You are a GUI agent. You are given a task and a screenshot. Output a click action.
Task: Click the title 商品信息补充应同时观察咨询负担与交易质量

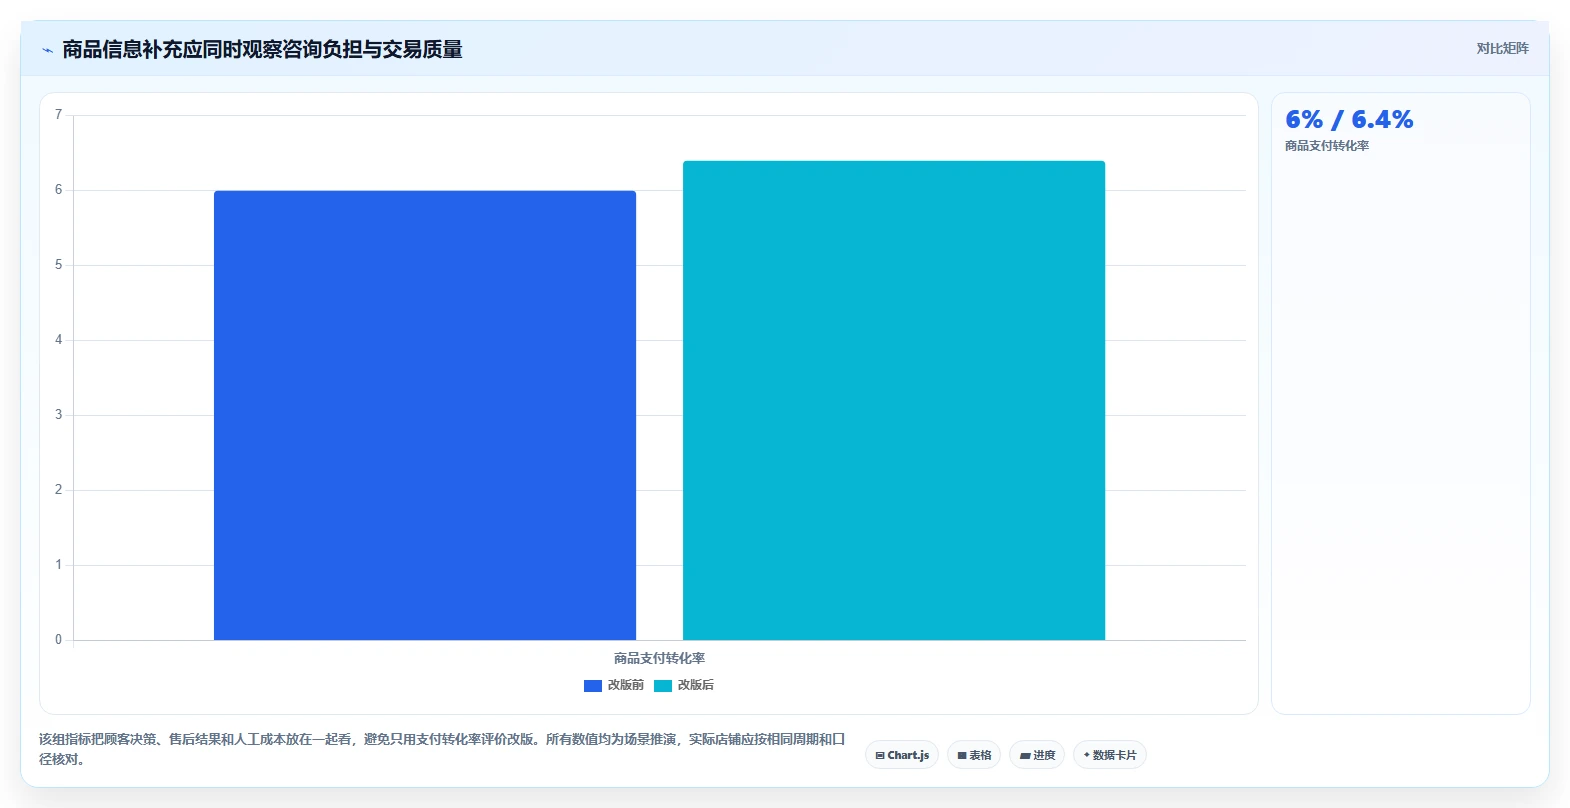click(262, 50)
